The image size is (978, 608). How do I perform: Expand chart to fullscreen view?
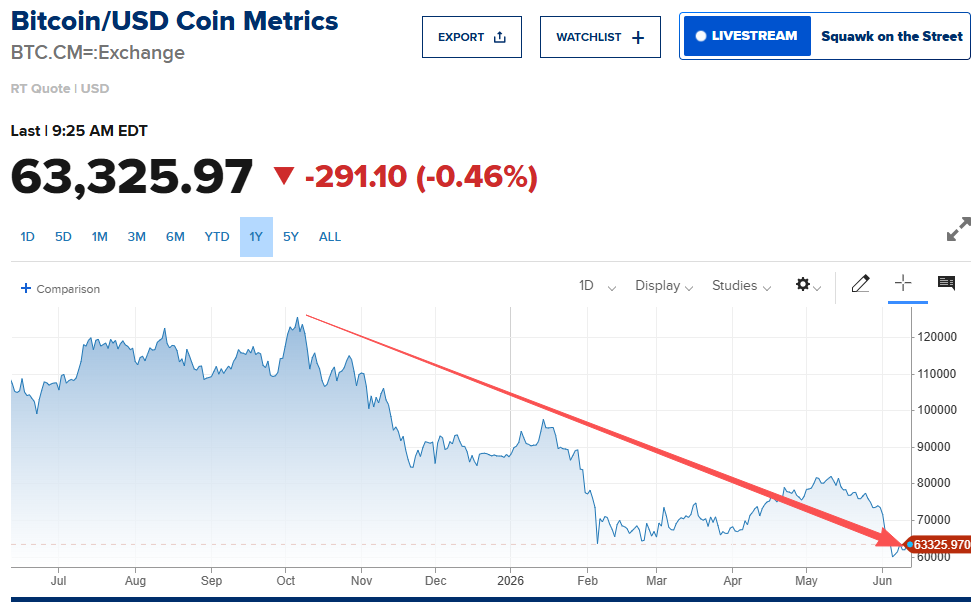(x=958, y=229)
